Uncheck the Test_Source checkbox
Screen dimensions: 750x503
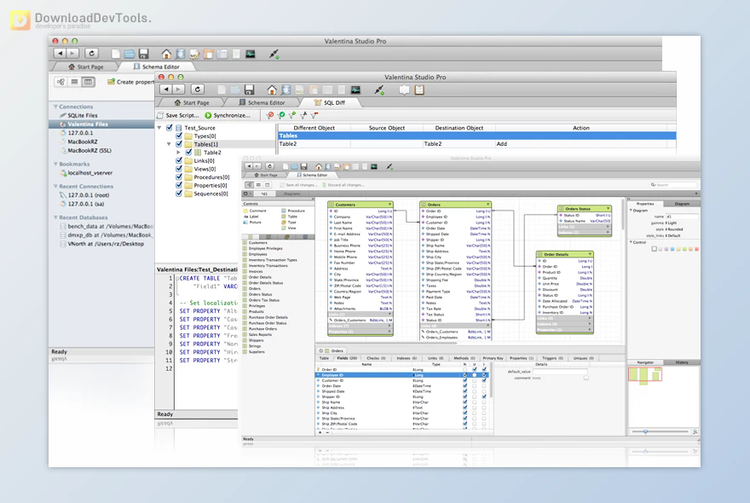(169, 128)
